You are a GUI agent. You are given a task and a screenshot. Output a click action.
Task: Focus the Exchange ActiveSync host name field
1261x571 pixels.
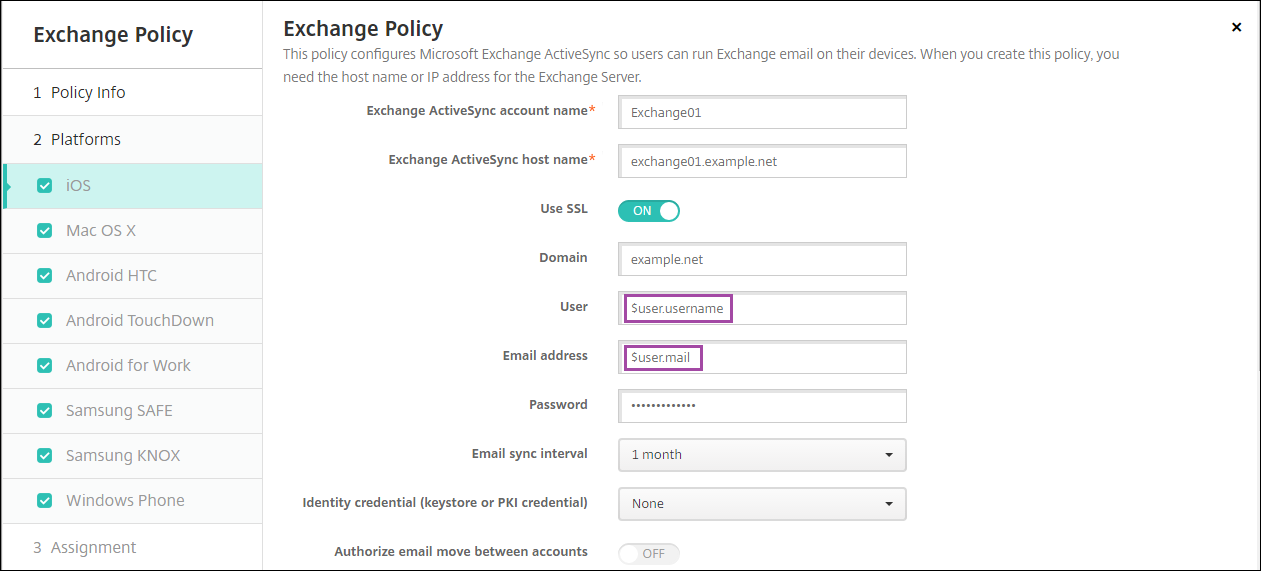pyautogui.click(x=762, y=162)
